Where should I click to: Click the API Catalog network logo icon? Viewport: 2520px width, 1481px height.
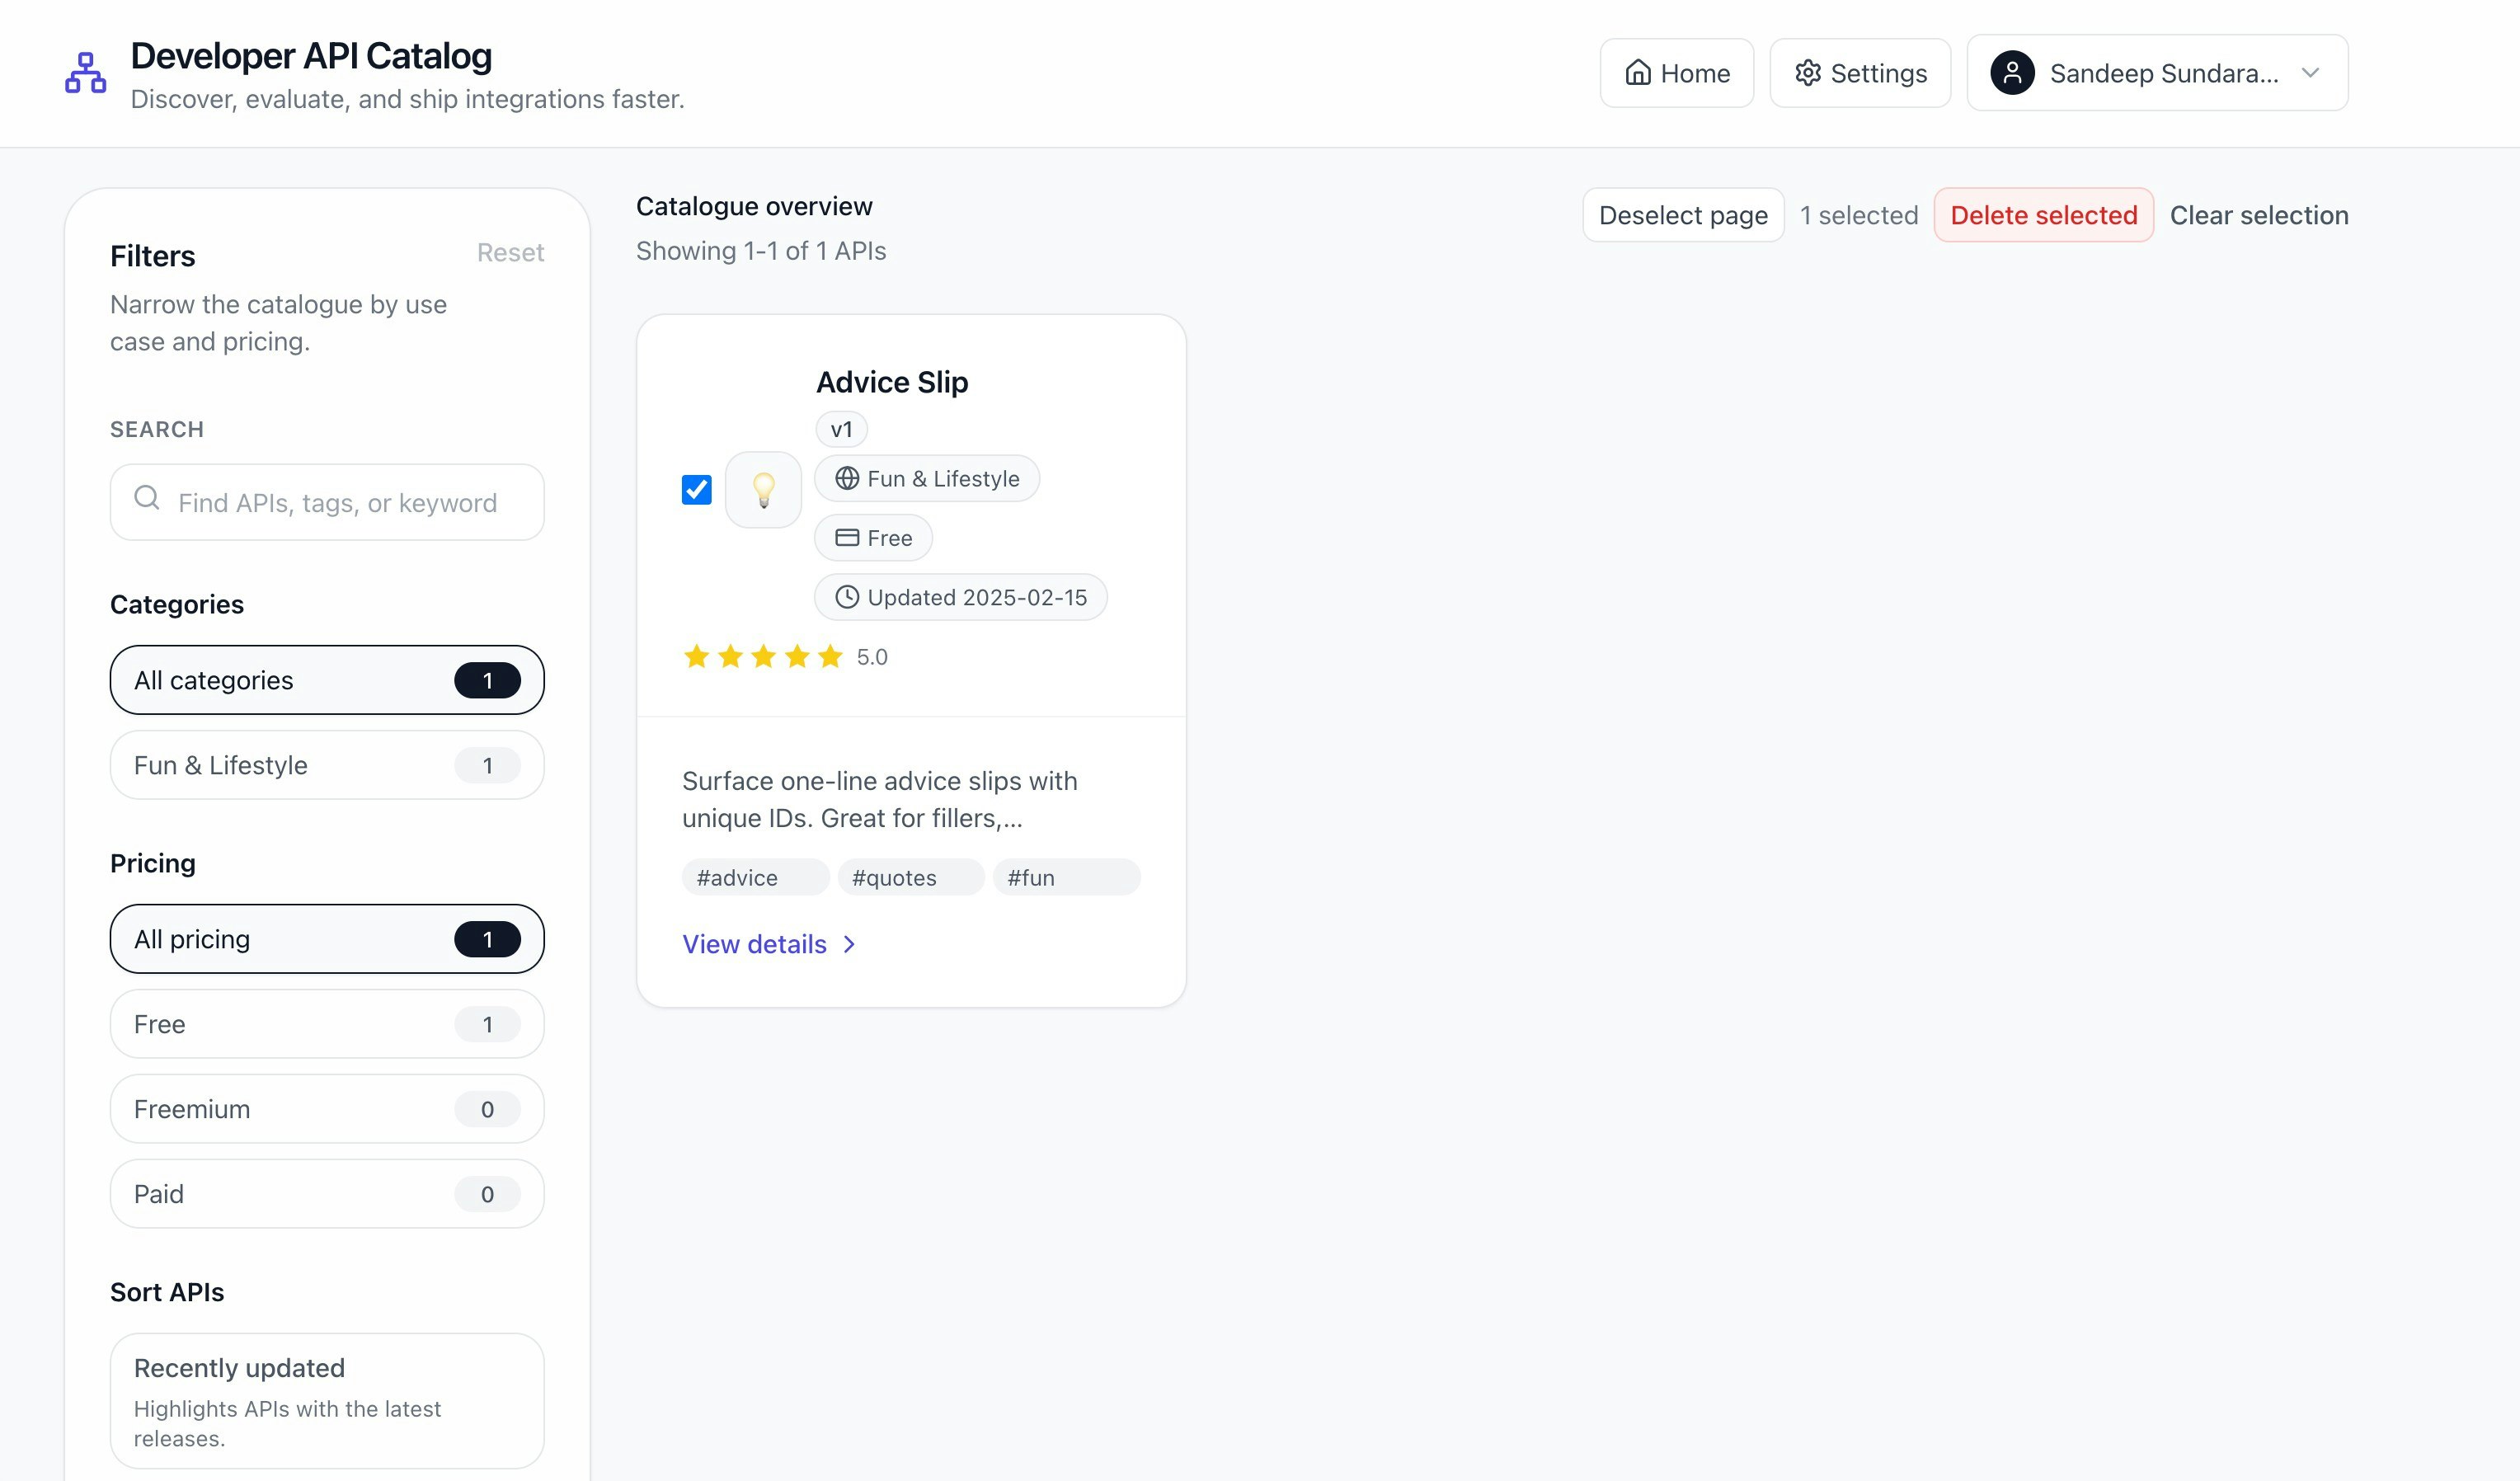85,73
